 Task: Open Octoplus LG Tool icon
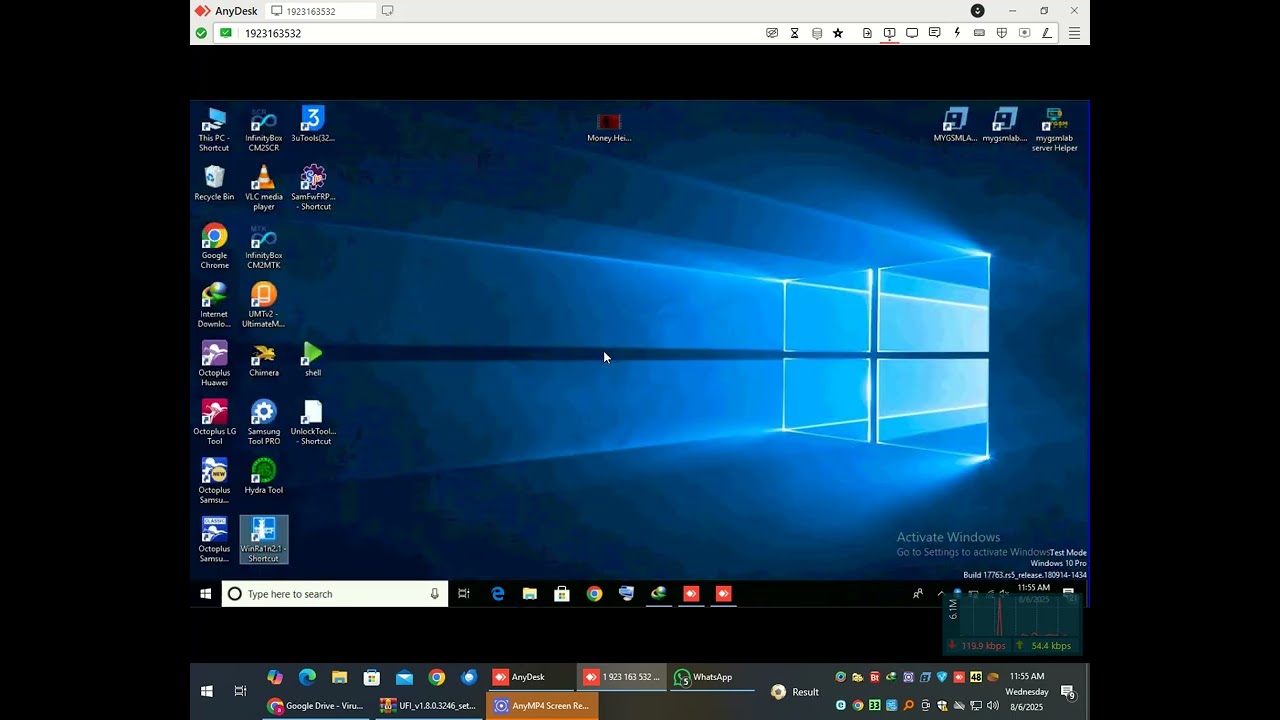[x=214, y=423]
